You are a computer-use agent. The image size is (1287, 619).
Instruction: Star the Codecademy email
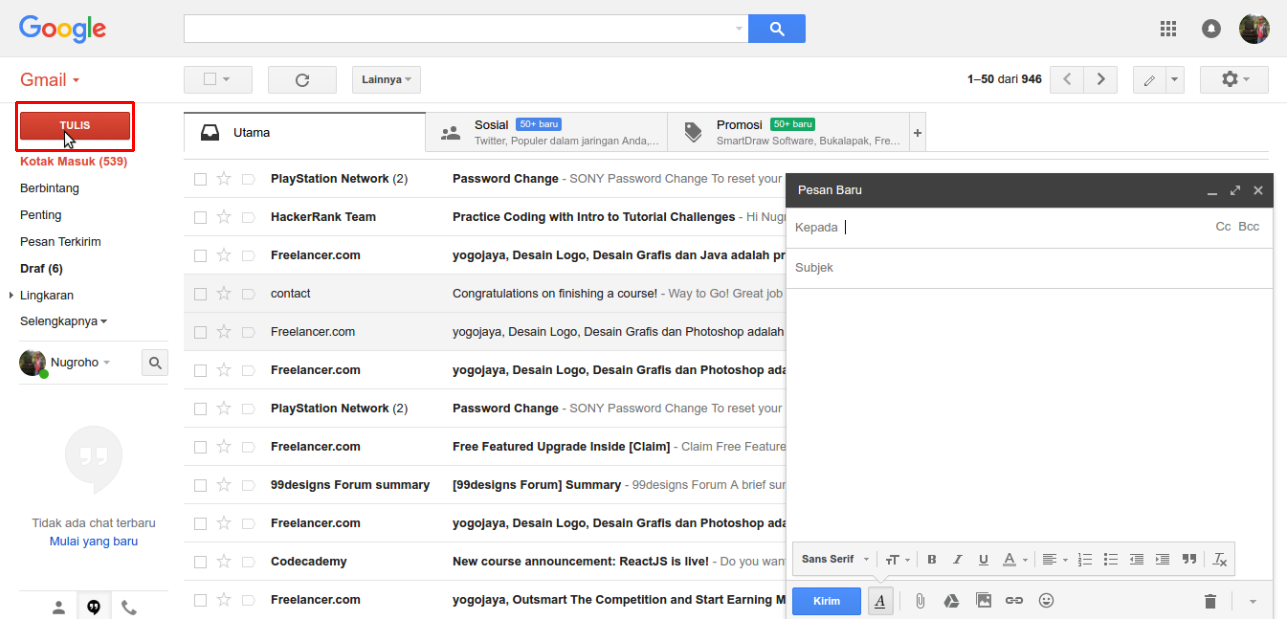[x=225, y=561]
